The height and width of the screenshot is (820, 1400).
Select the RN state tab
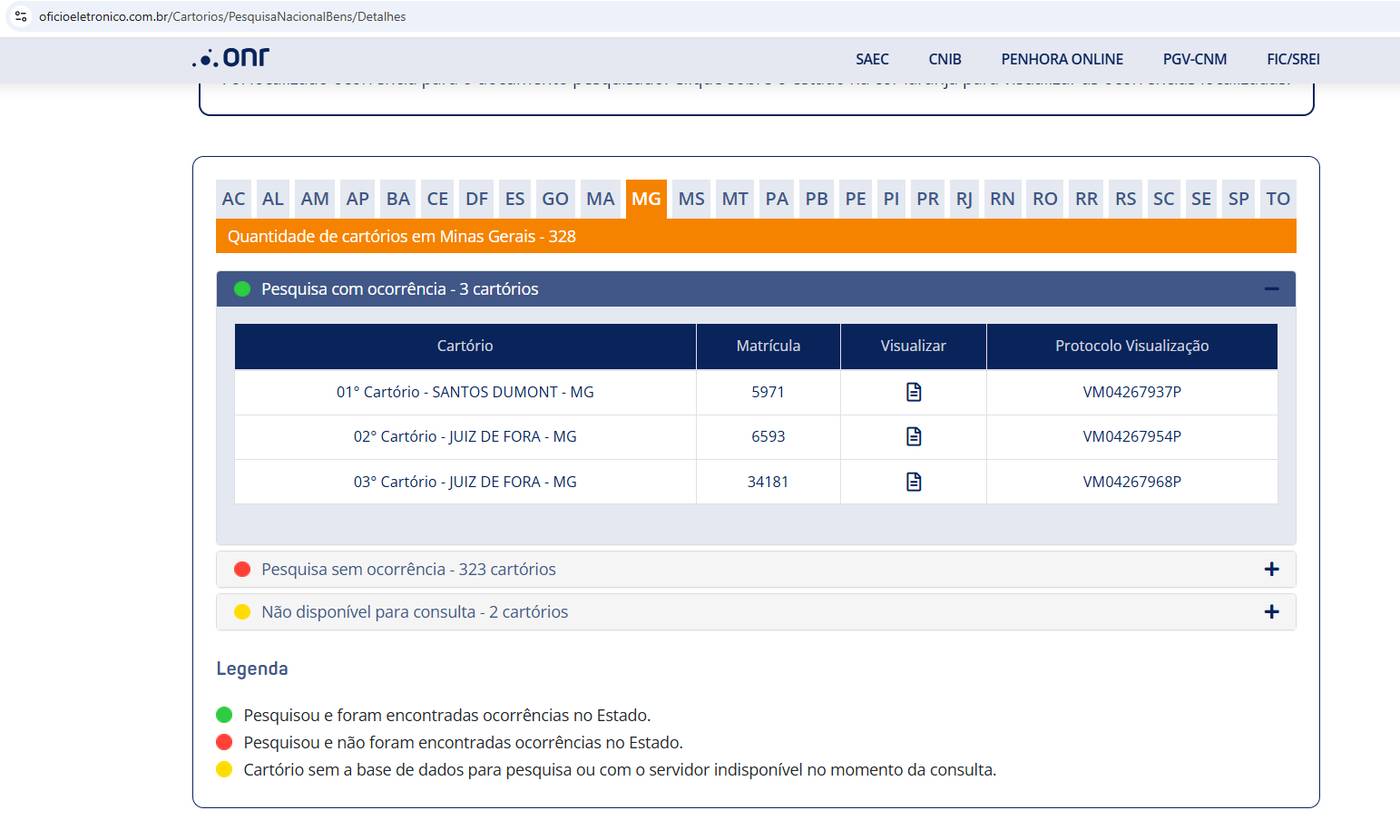click(1003, 199)
